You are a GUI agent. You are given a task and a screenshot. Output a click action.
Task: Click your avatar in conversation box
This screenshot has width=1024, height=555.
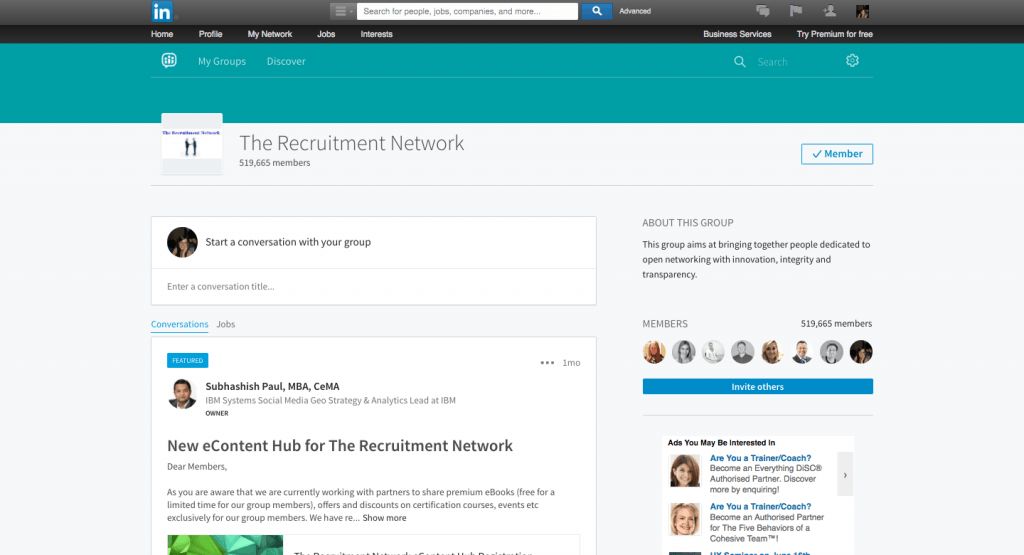pos(182,242)
